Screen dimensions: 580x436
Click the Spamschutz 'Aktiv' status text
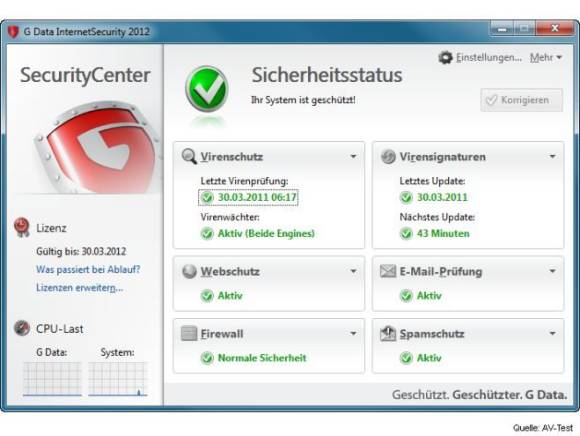pos(429,358)
